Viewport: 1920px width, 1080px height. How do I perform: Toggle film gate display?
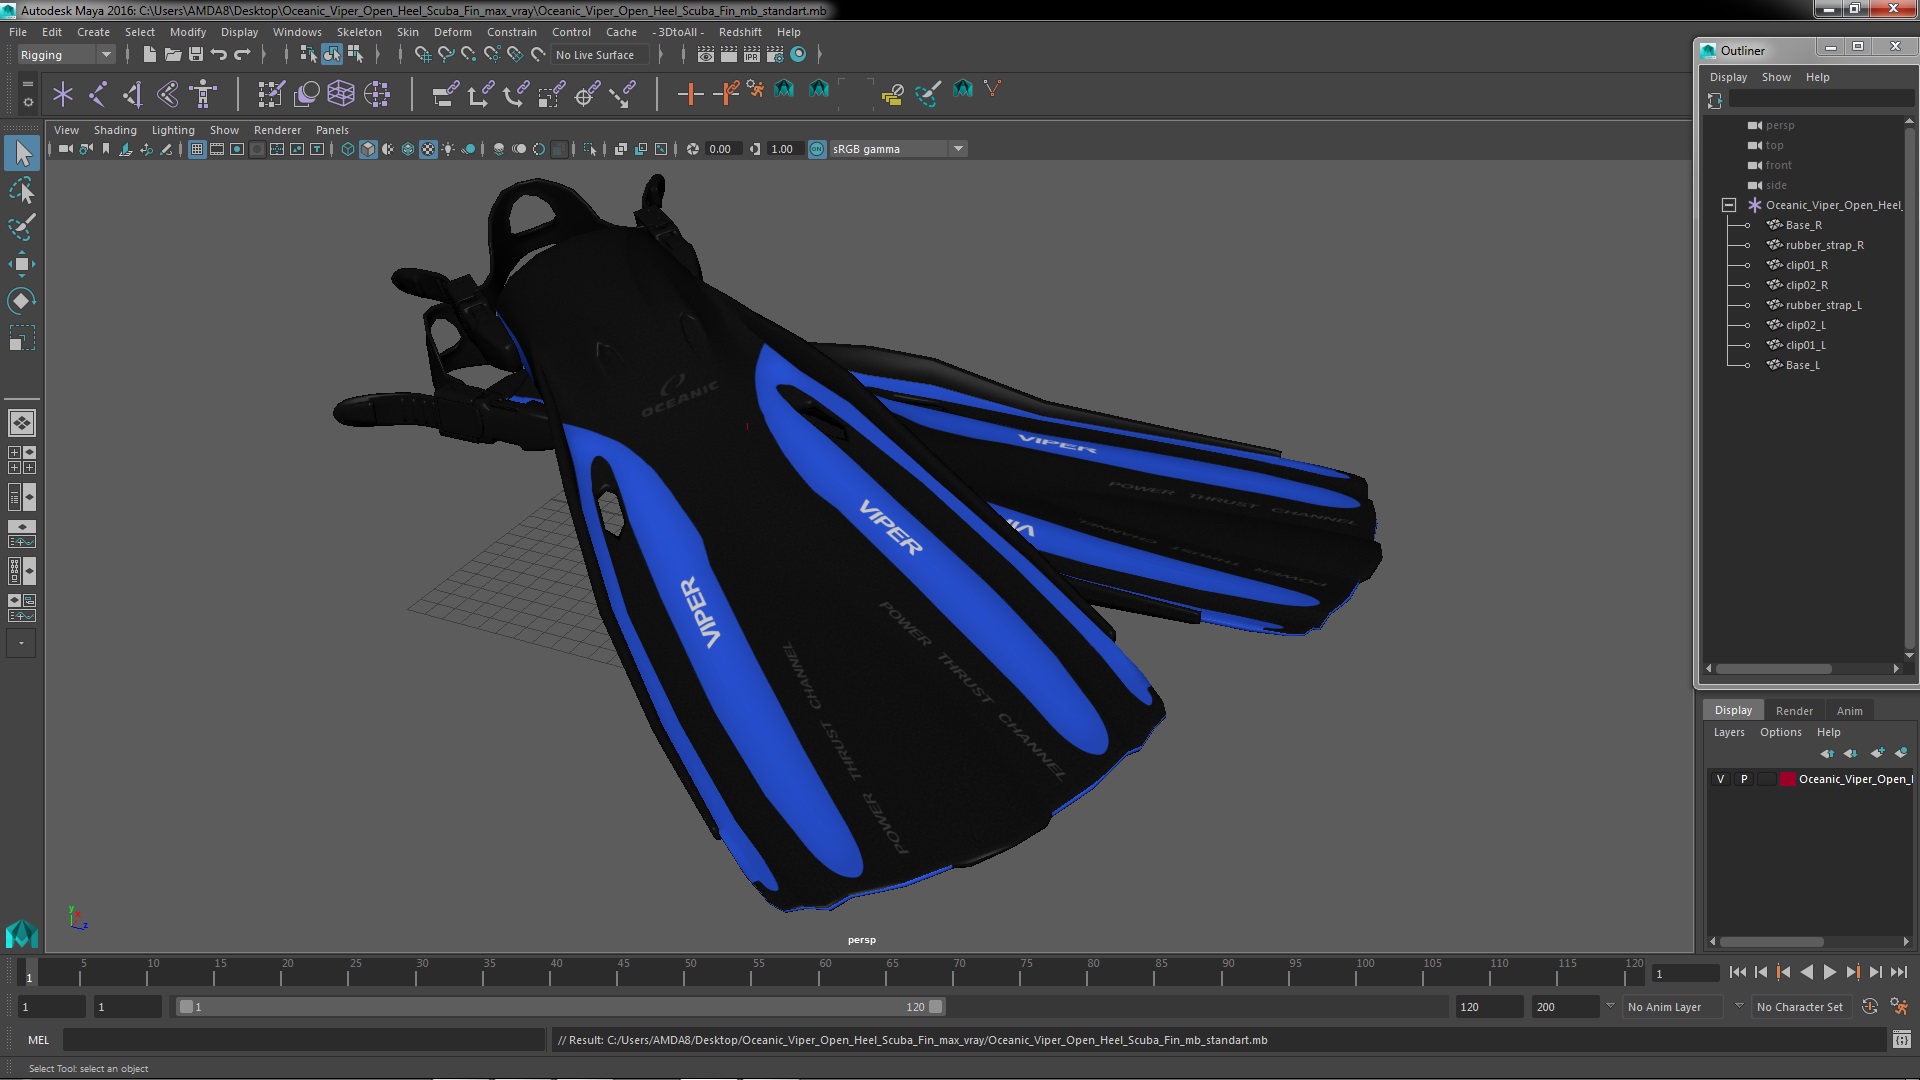(216, 149)
